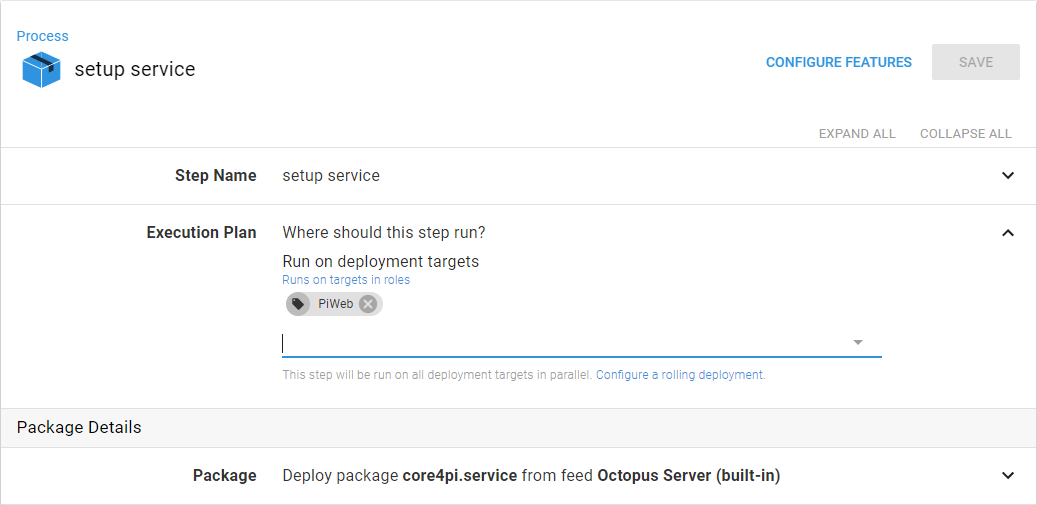Image resolution: width=1037 pixels, height=505 pixels.
Task: Click the blue package step icon
Action: click(x=41, y=70)
